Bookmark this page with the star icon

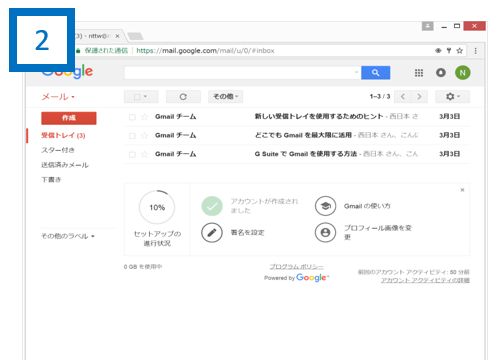pos(460,51)
